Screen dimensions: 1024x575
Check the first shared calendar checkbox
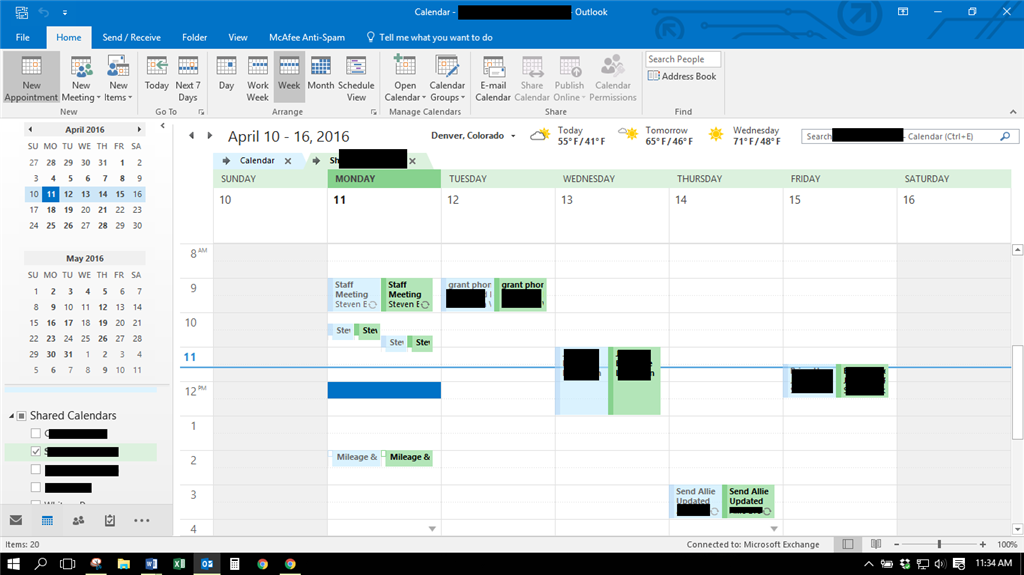click(x=36, y=433)
